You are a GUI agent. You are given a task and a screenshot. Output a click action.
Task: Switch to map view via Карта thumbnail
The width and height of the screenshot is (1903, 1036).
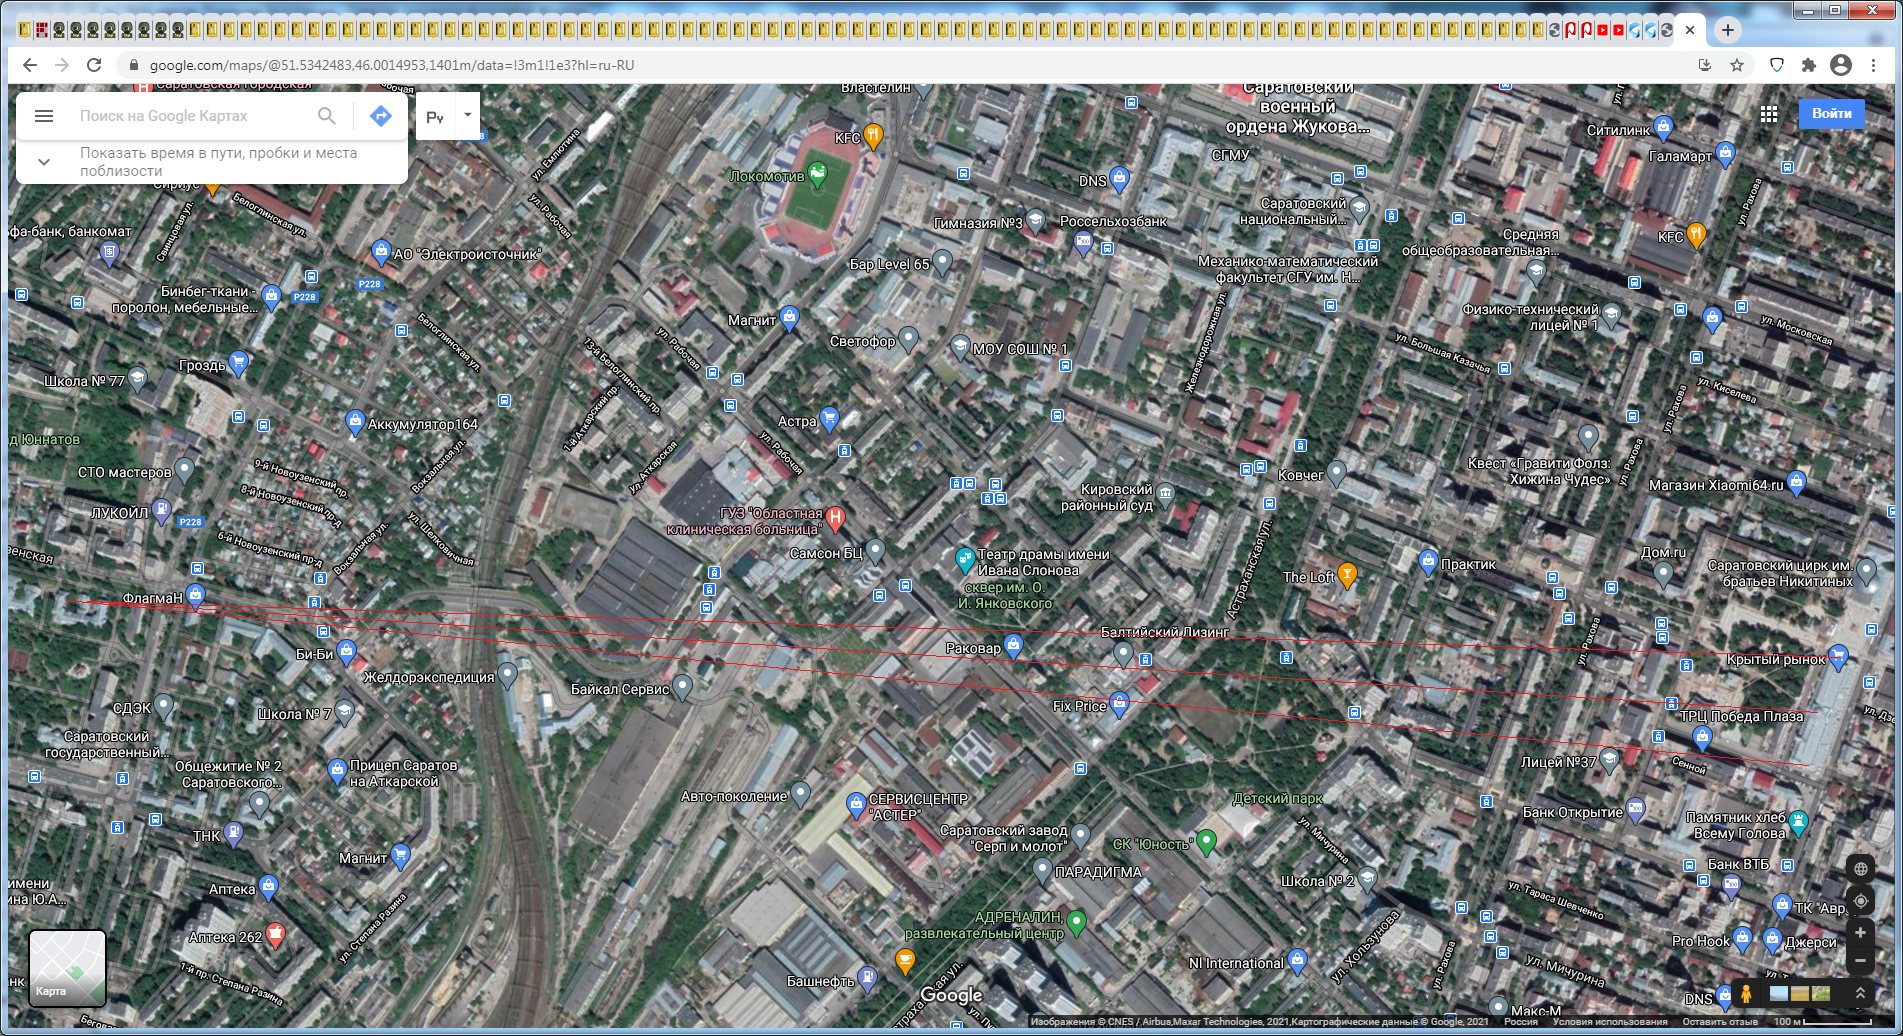click(x=68, y=967)
